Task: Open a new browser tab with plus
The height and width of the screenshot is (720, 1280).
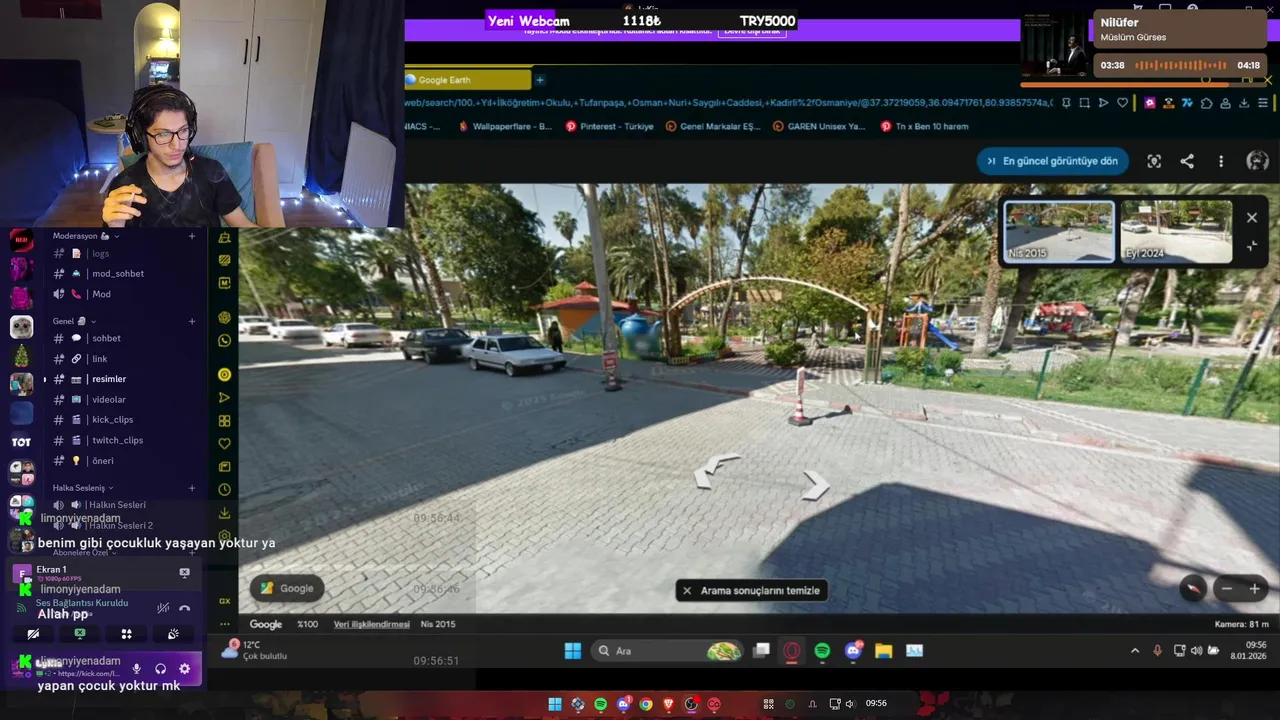Action: pos(539,80)
